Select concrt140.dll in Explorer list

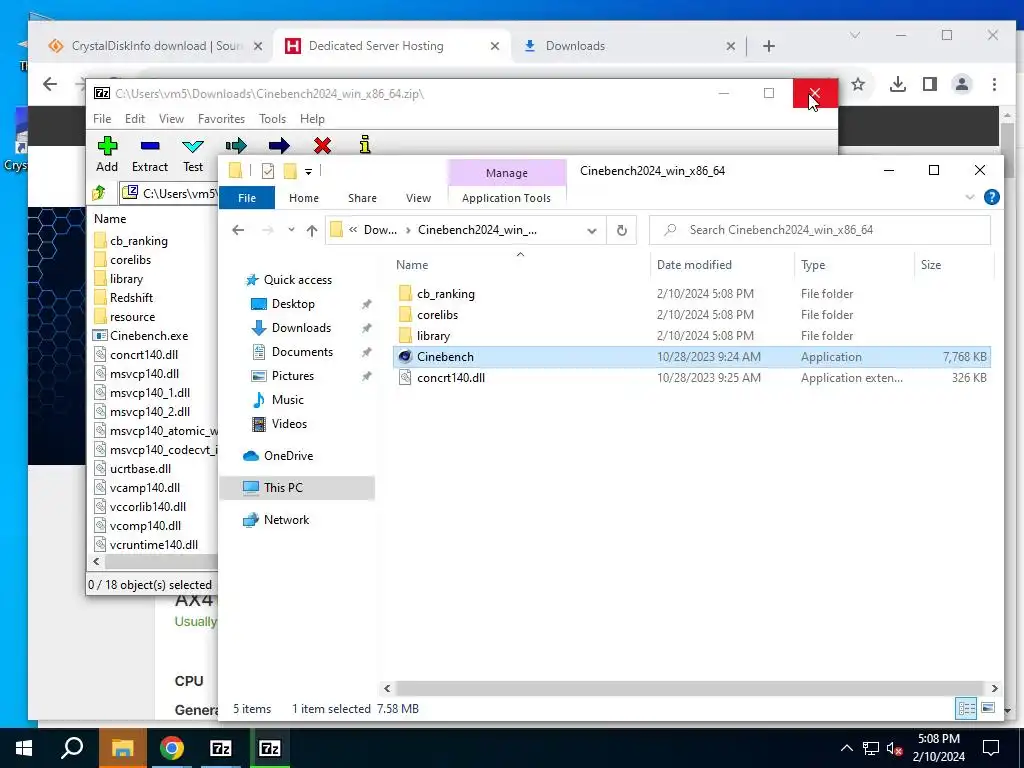pos(451,377)
